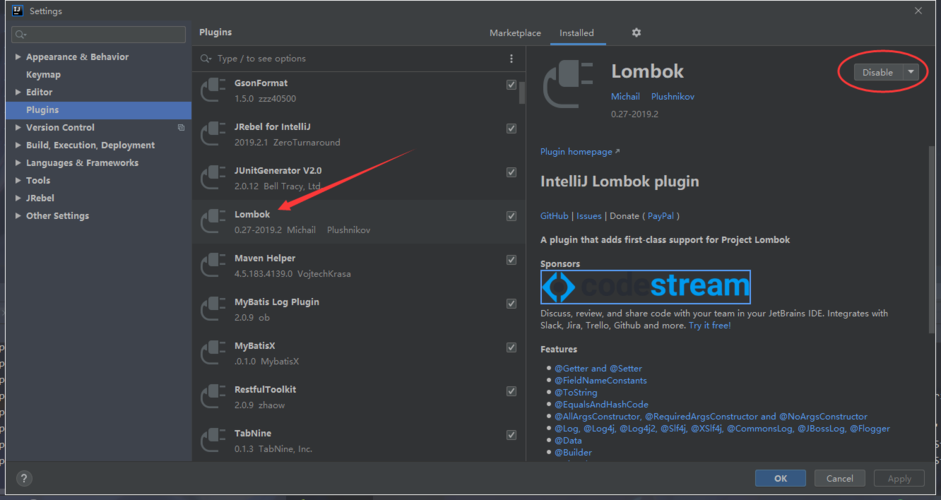Click the Lombok plugin icon in list
This screenshot has height=500, width=941.
[213, 221]
